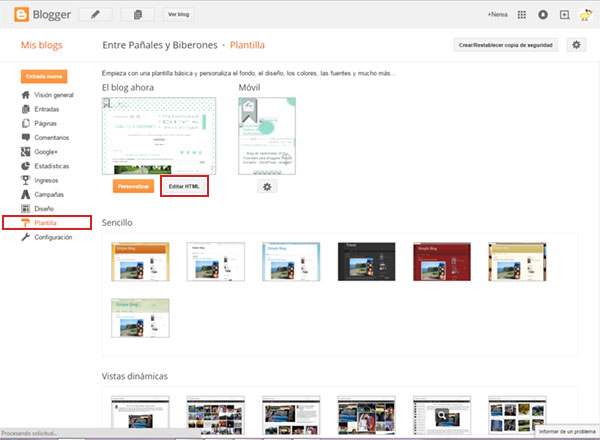The image size is (600, 440).
Task: Click Entre Pañales y Biberones blog title
Action: (x=160, y=45)
